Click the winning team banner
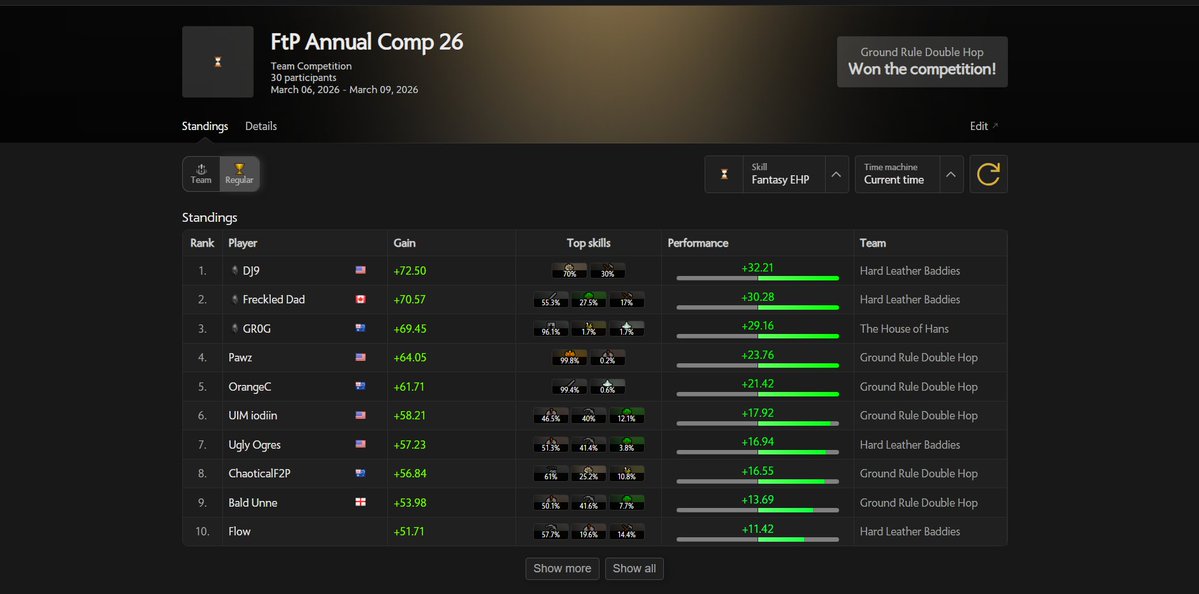 [x=922, y=62]
